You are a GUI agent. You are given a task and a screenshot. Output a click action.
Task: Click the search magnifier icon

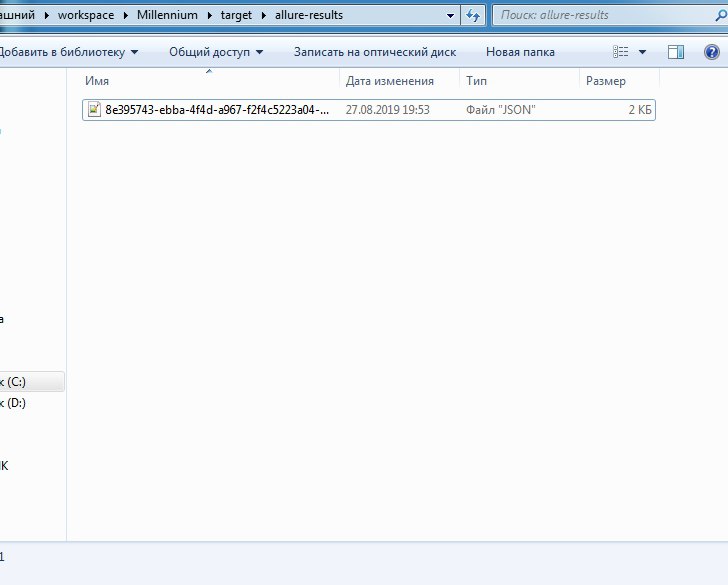click(721, 15)
